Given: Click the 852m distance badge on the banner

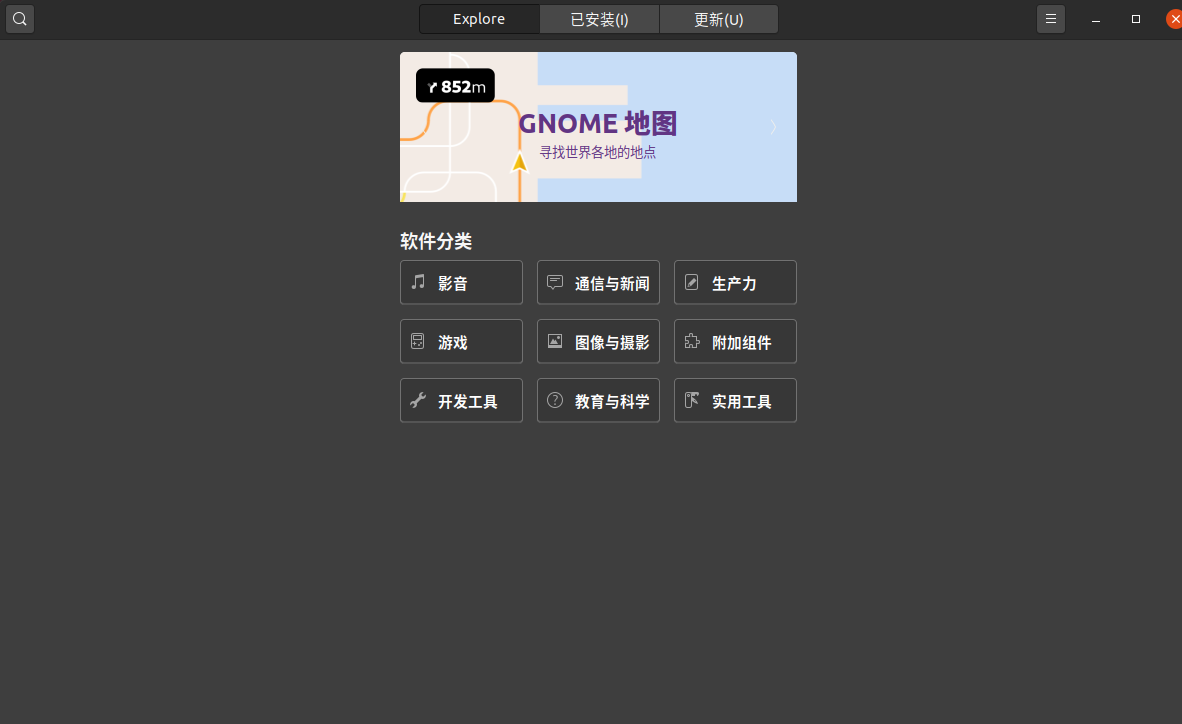Looking at the screenshot, I should point(455,86).
